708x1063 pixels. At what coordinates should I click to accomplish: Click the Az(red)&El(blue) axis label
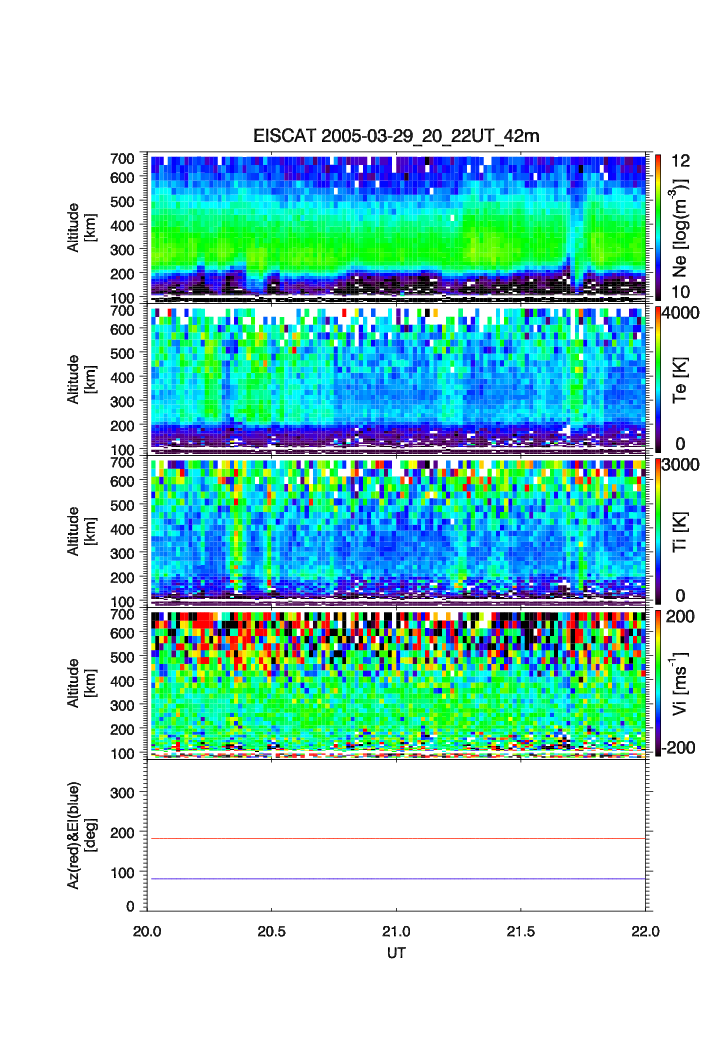[81, 834]
